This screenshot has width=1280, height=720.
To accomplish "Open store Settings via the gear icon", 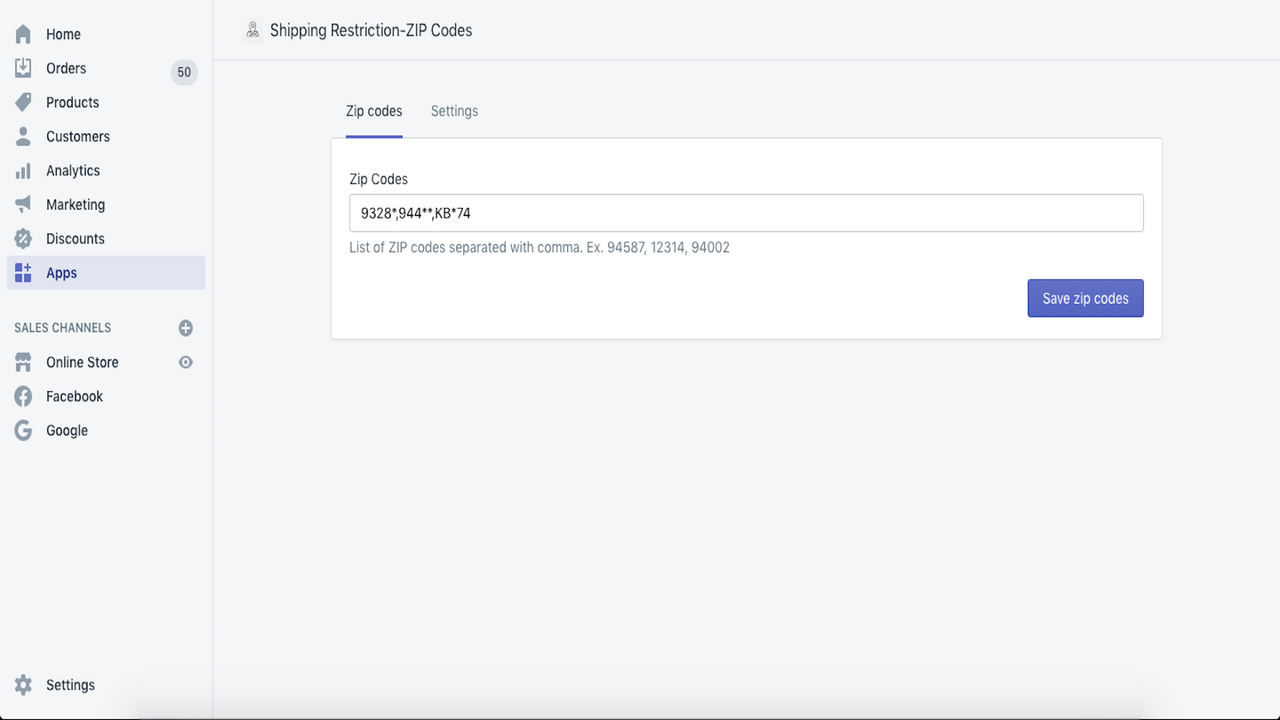I will coord(22,684).
